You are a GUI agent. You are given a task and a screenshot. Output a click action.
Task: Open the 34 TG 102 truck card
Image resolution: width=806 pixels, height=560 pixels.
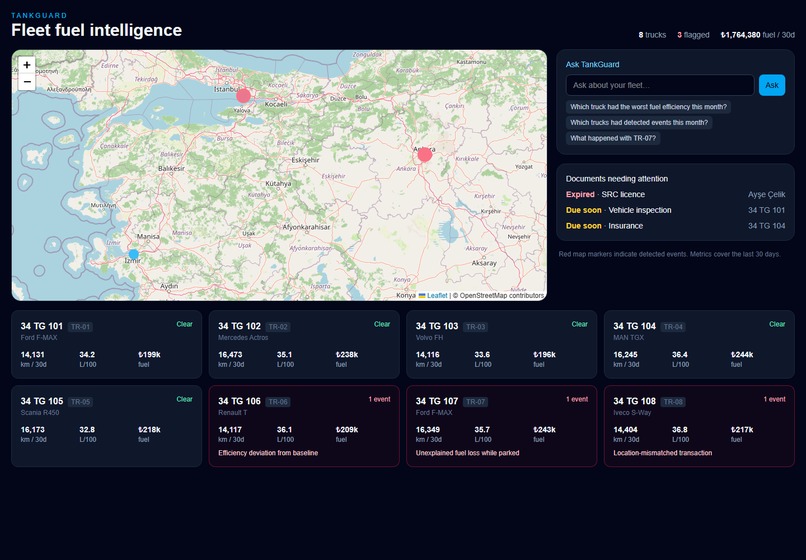tap(304, 345)
